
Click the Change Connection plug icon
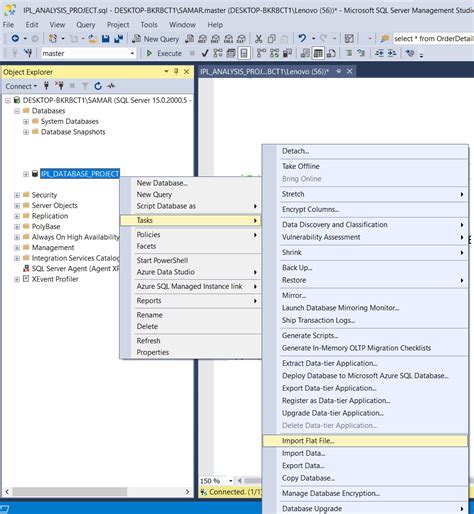[28, 53]
